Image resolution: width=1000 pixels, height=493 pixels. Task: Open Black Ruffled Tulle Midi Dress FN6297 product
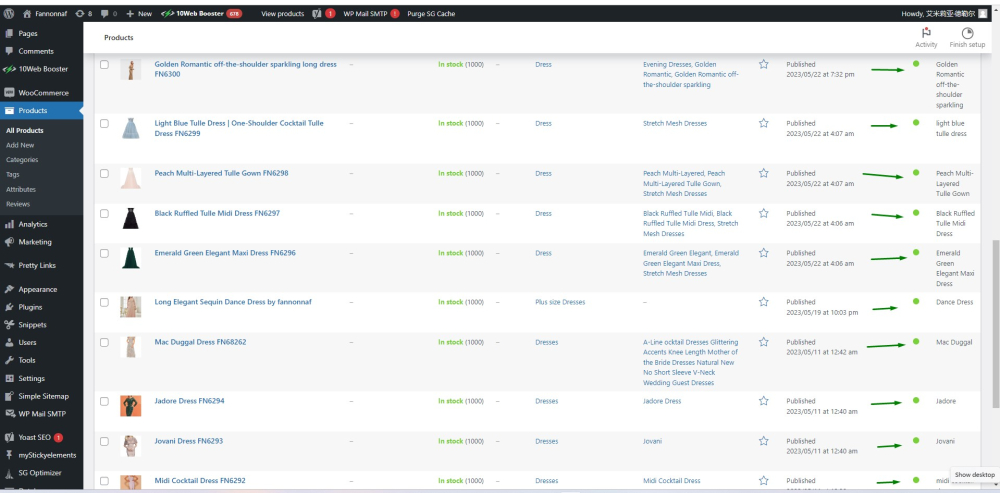click(217, 213)
